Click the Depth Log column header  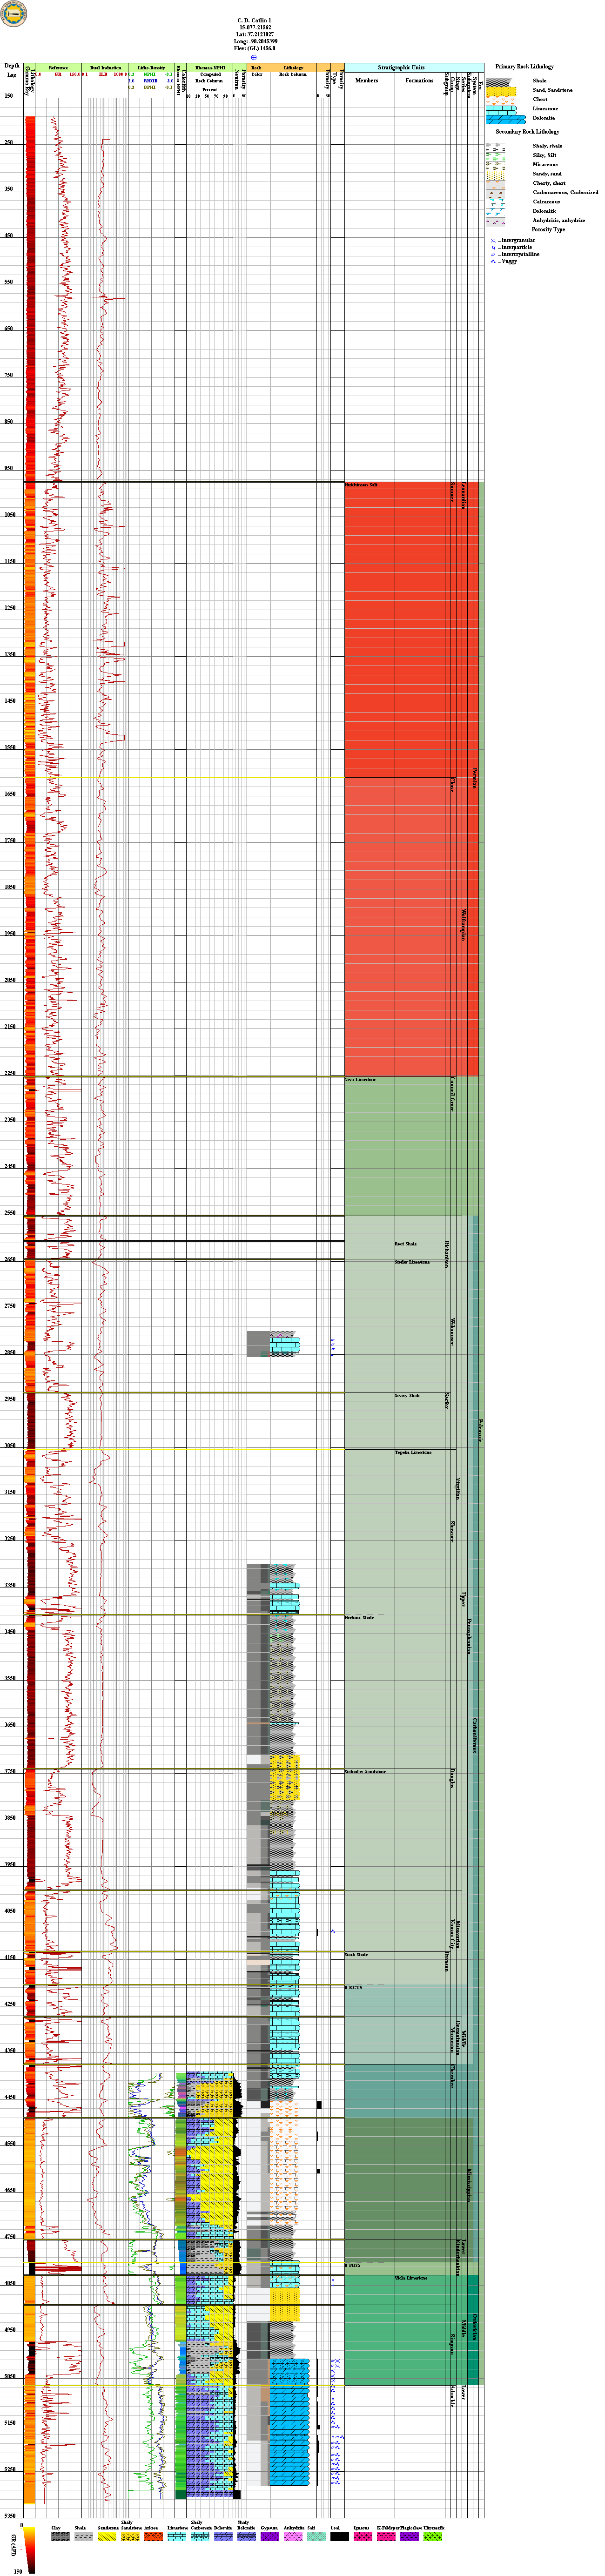click(11, 70)
